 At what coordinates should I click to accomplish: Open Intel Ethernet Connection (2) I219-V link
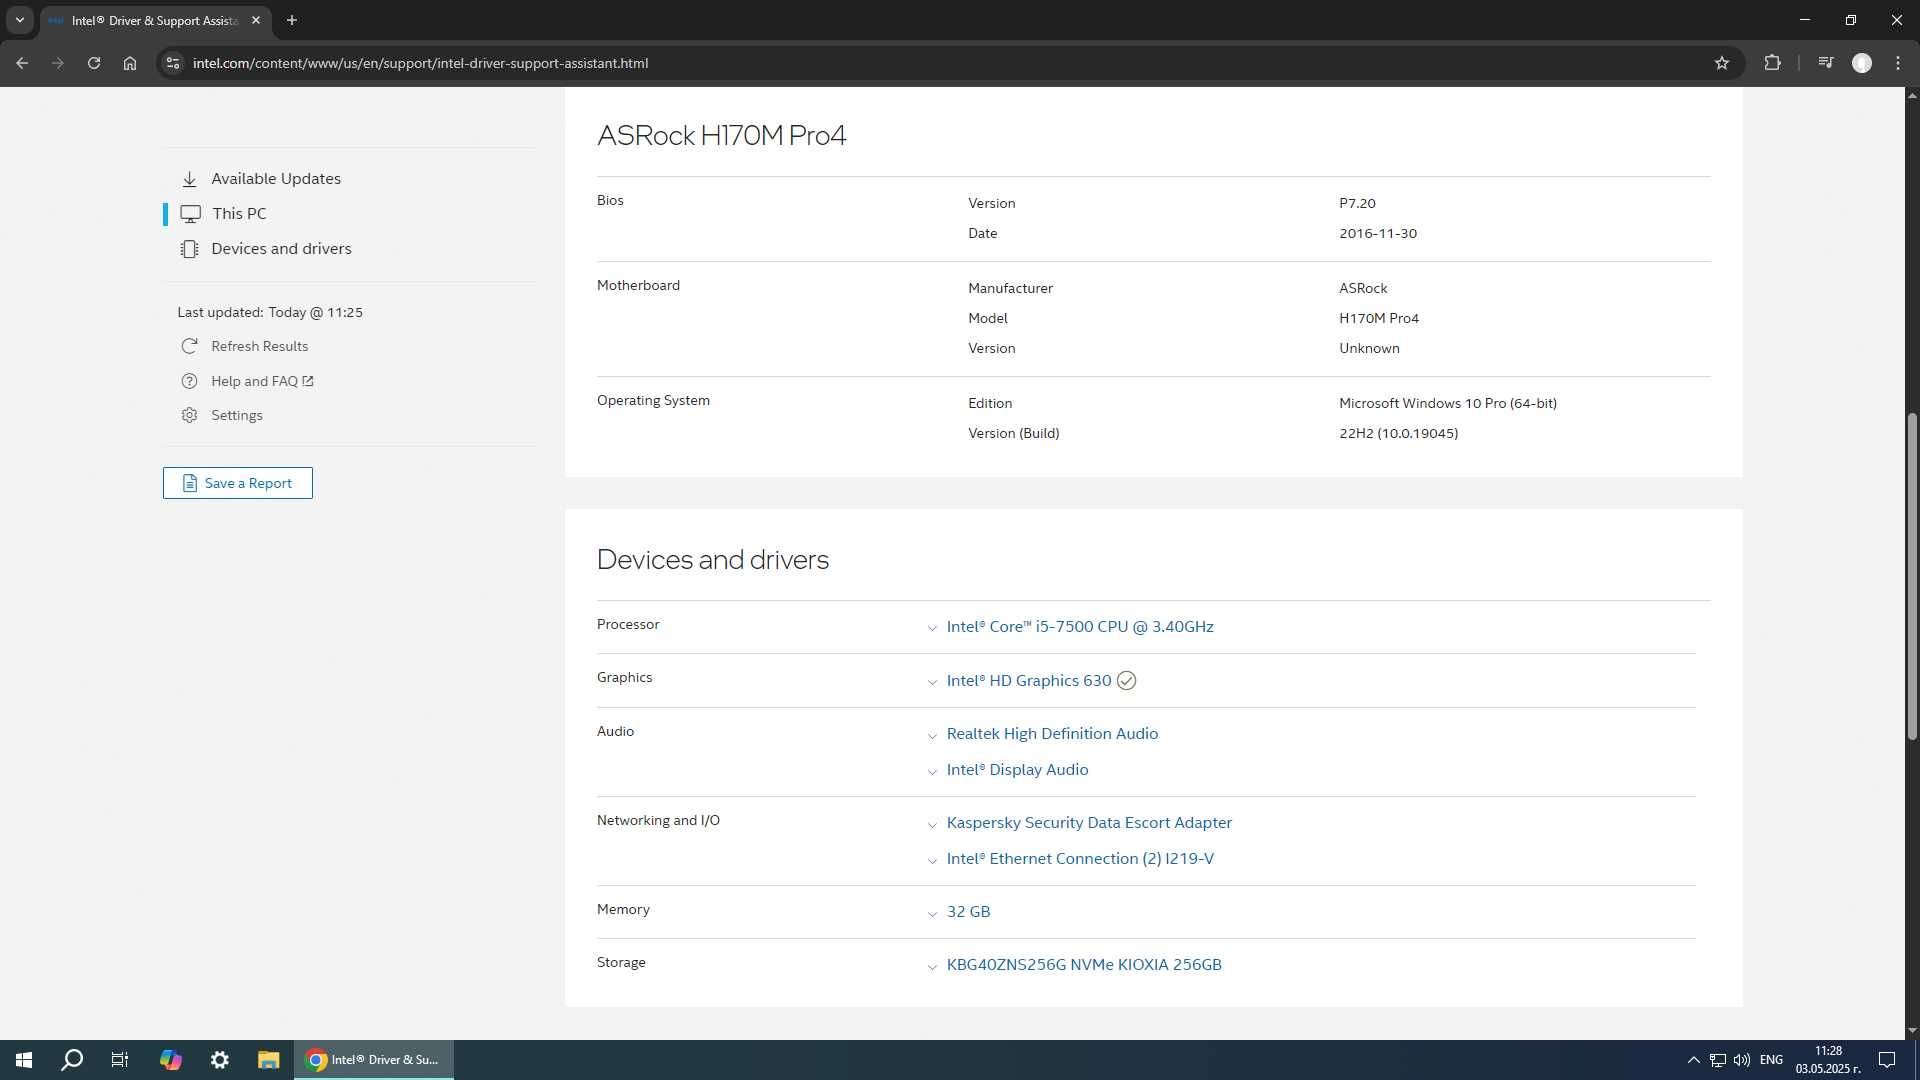(x=1080, y=858)
